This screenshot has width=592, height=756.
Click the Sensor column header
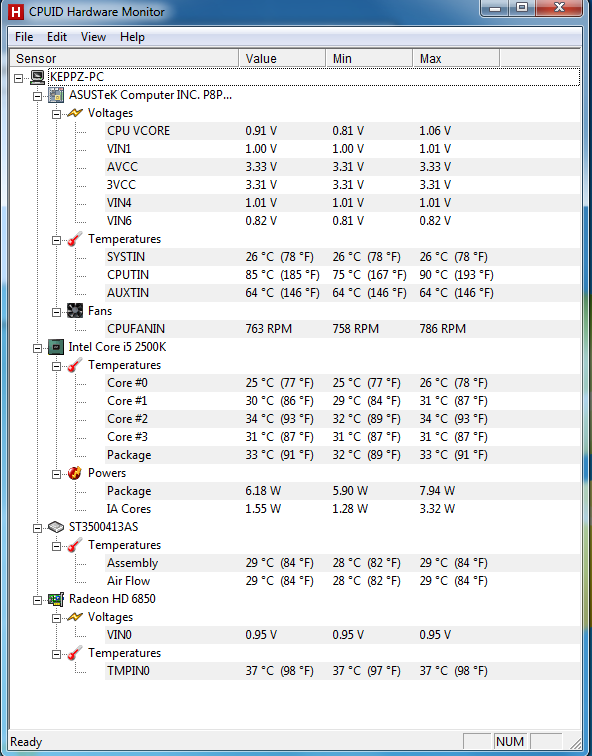tap(124, 58)
